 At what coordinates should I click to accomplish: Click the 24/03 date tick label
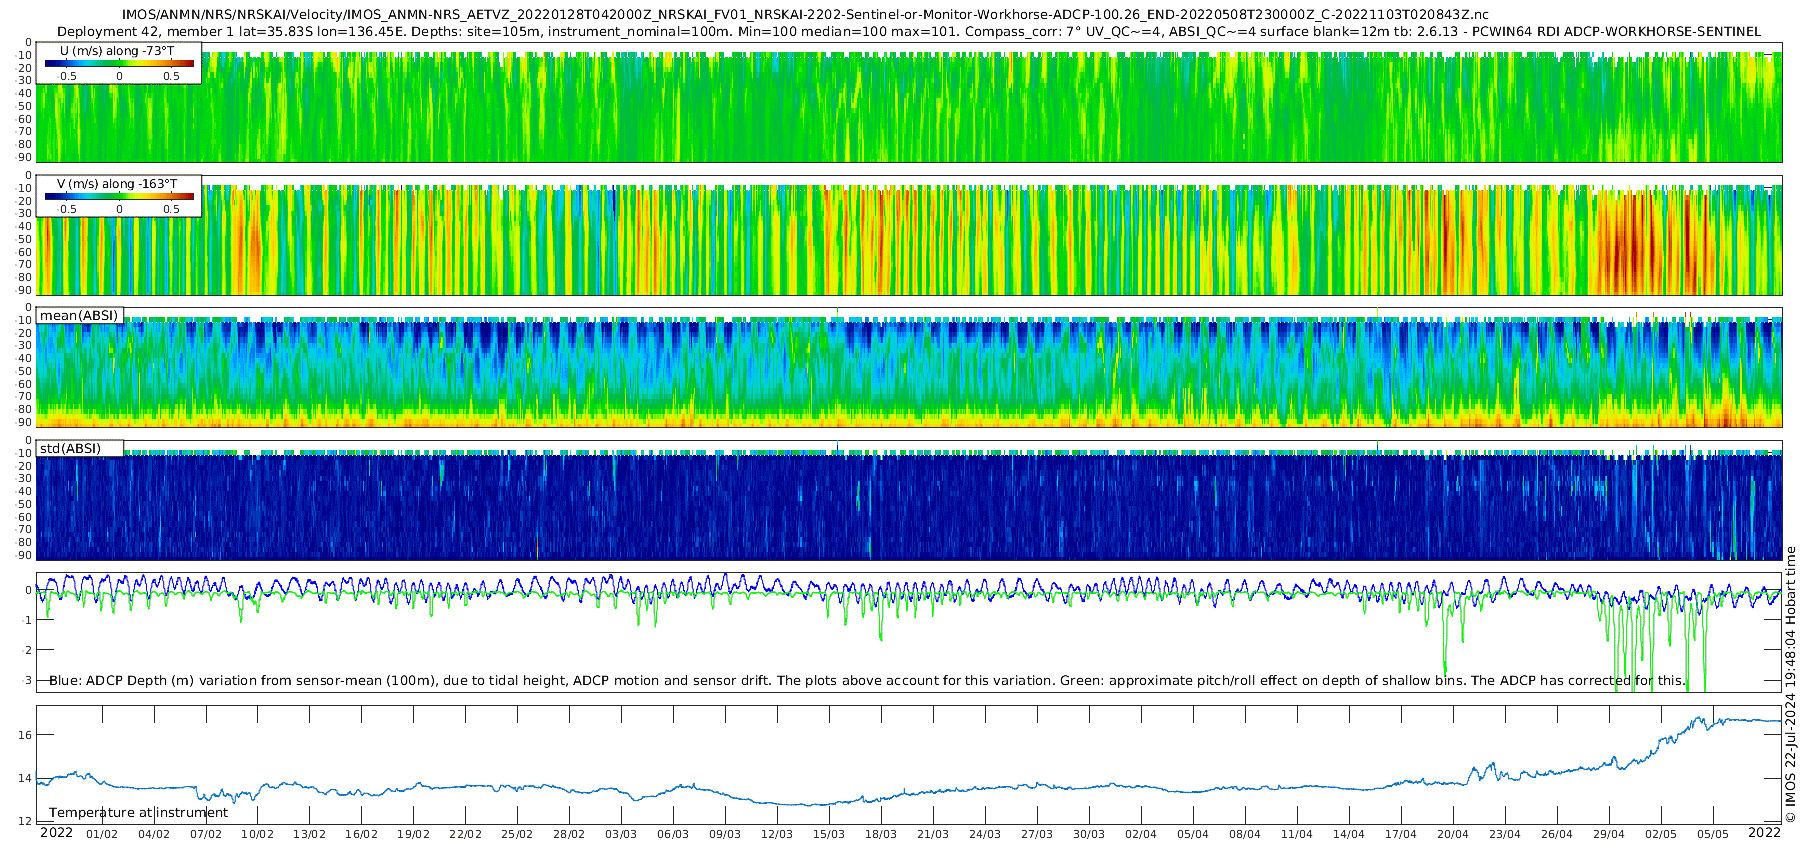coord(986,834)
